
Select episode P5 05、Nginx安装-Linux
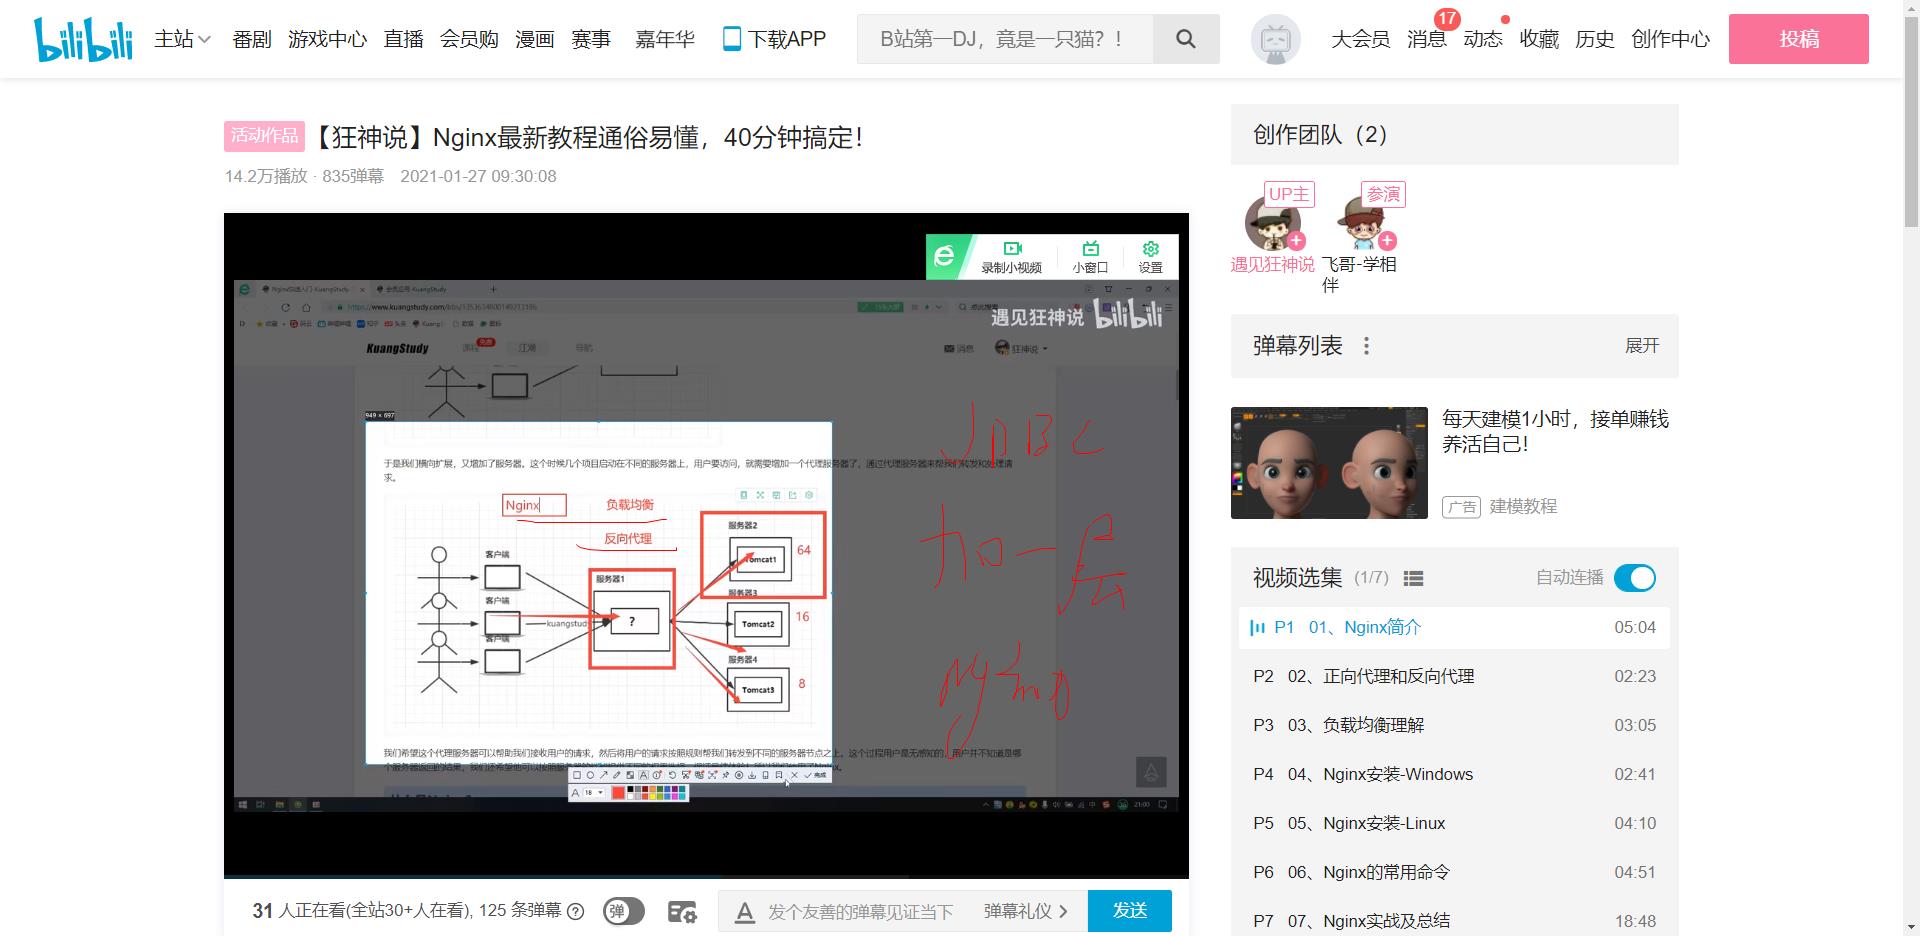[x=1454, y=824]
